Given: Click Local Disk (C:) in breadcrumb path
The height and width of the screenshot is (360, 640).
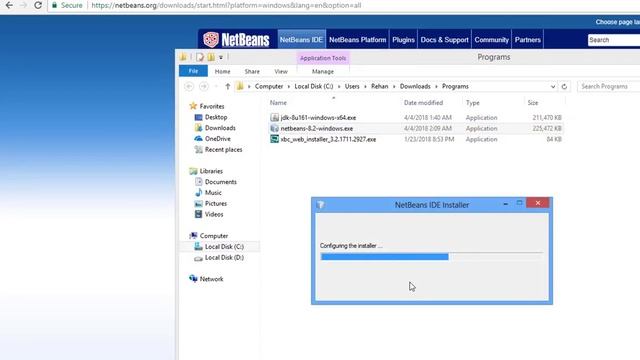Looking at the screenshot, I should (x=314, y=87).
